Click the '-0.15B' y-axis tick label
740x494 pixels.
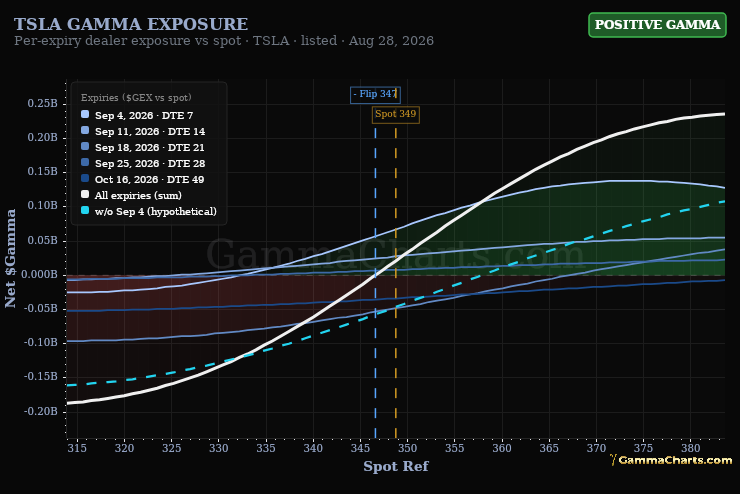pos(41,377)
